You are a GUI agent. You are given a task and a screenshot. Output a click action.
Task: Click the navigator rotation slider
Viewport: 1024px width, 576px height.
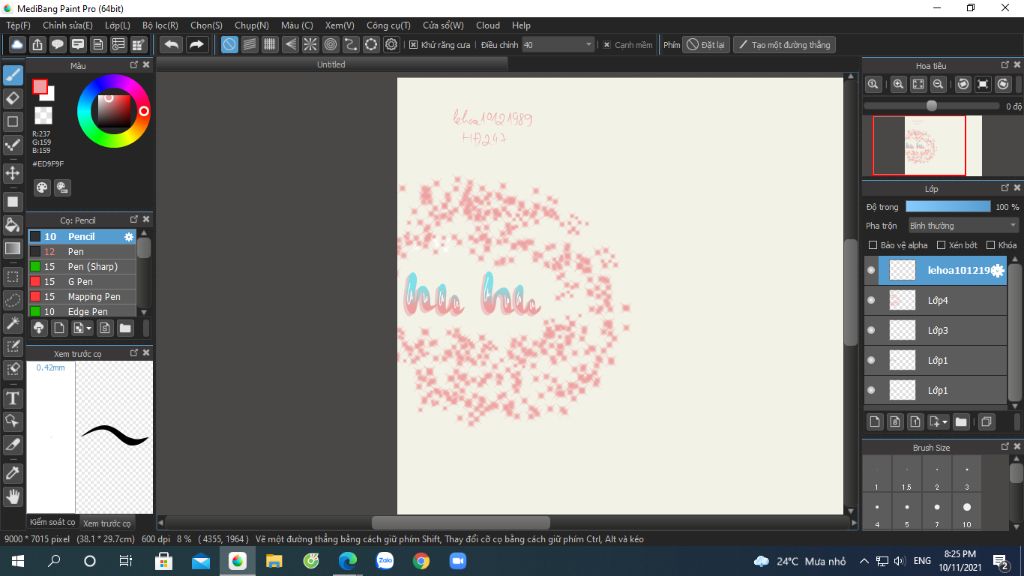click(x=932, y=106)
